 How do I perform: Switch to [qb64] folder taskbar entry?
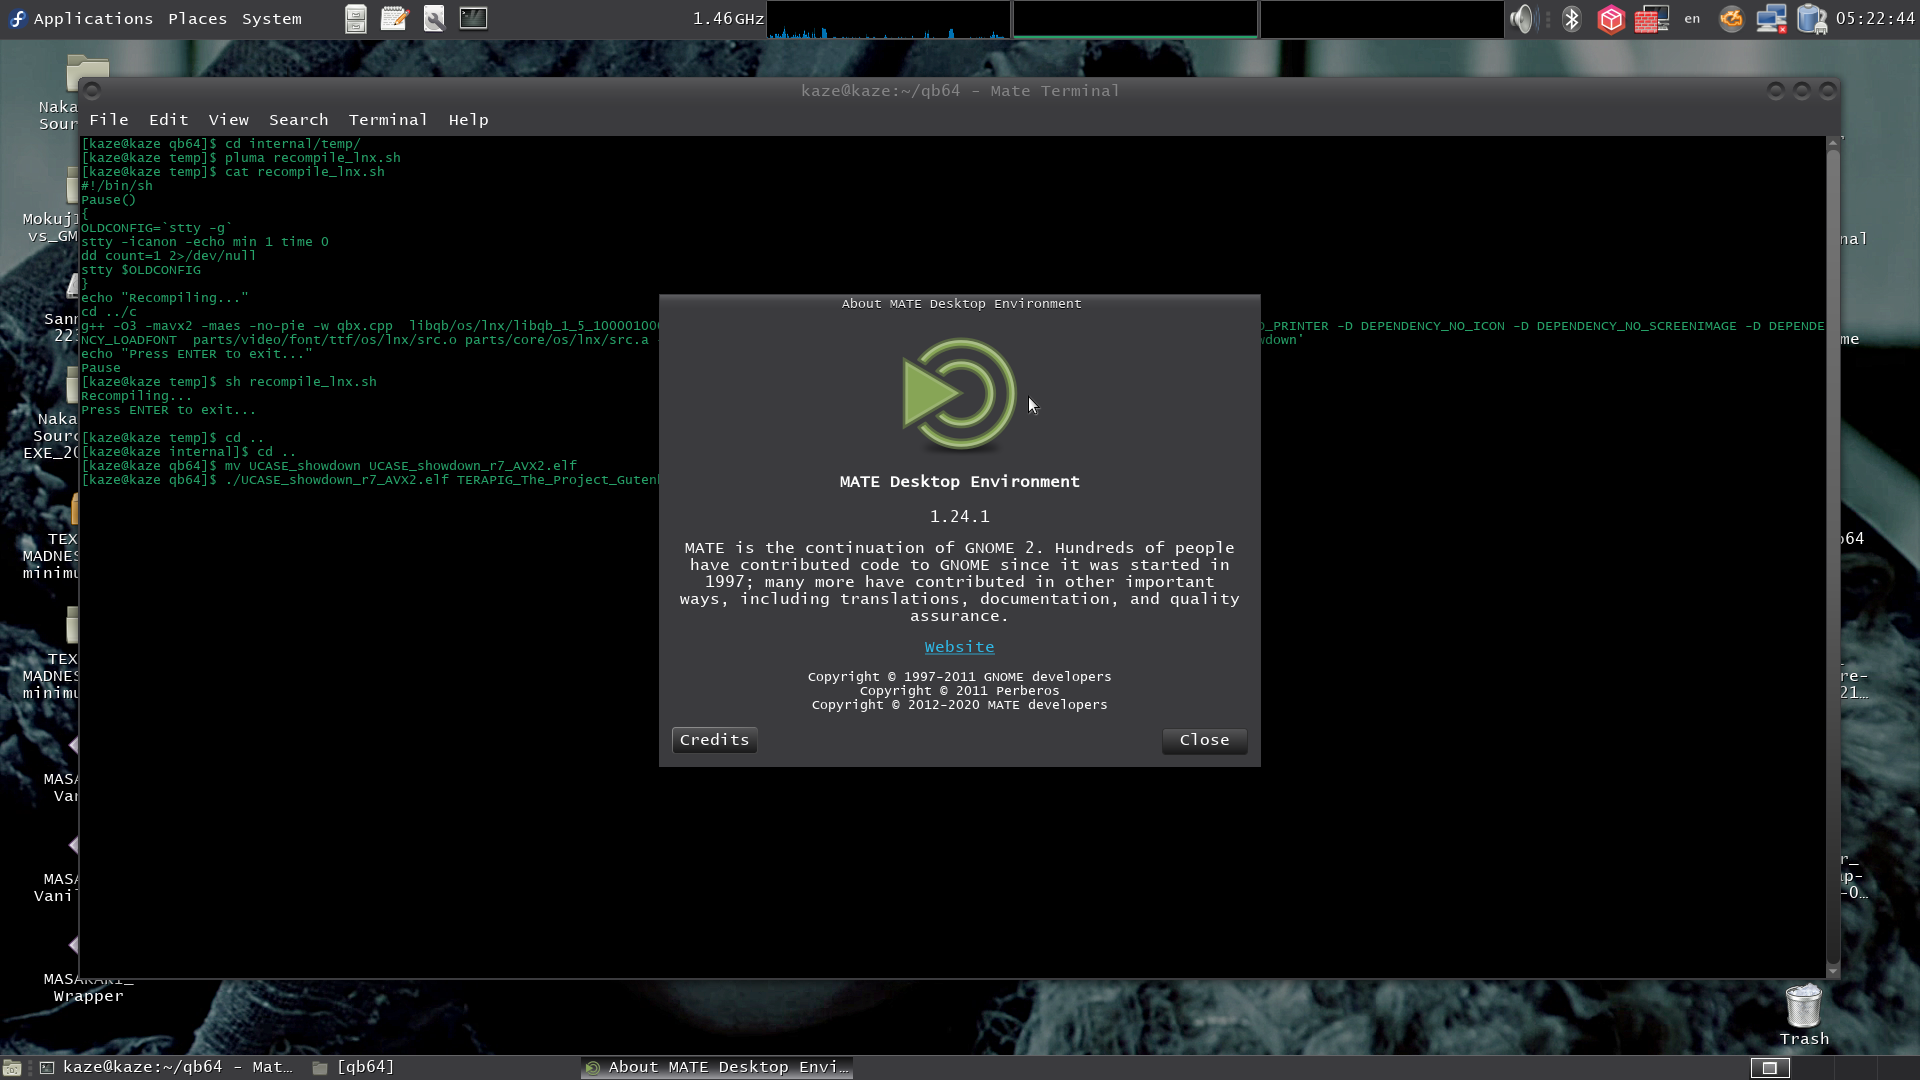354,1067
